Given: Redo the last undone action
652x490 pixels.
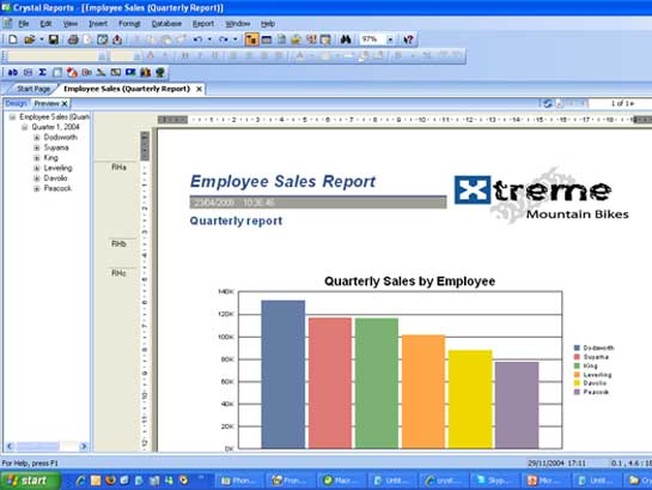Looking at the screenshot, I should tap(224, 40).
